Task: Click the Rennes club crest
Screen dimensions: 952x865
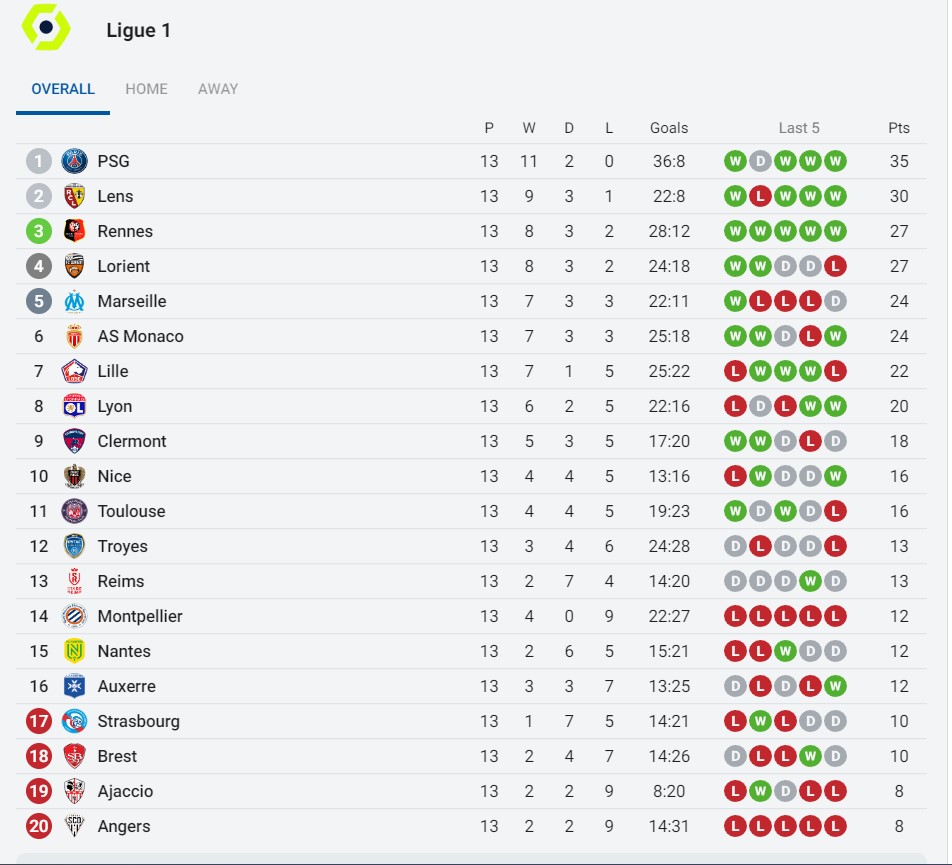Action: coord(75,231)
